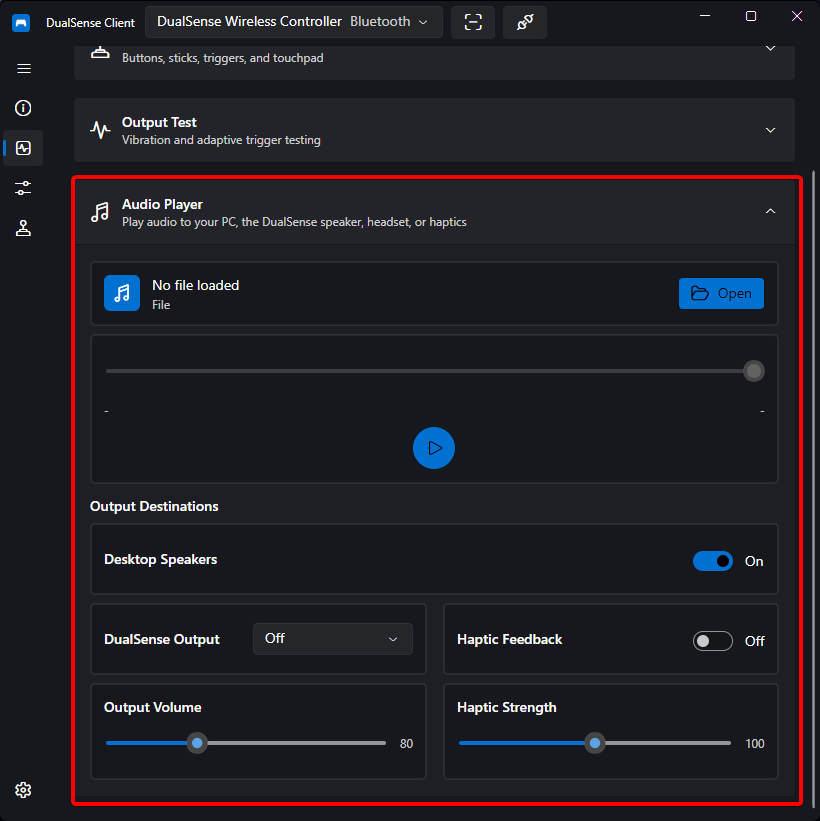
Task: Open the controller selection dropdown
Action: [x=294, y=22]
